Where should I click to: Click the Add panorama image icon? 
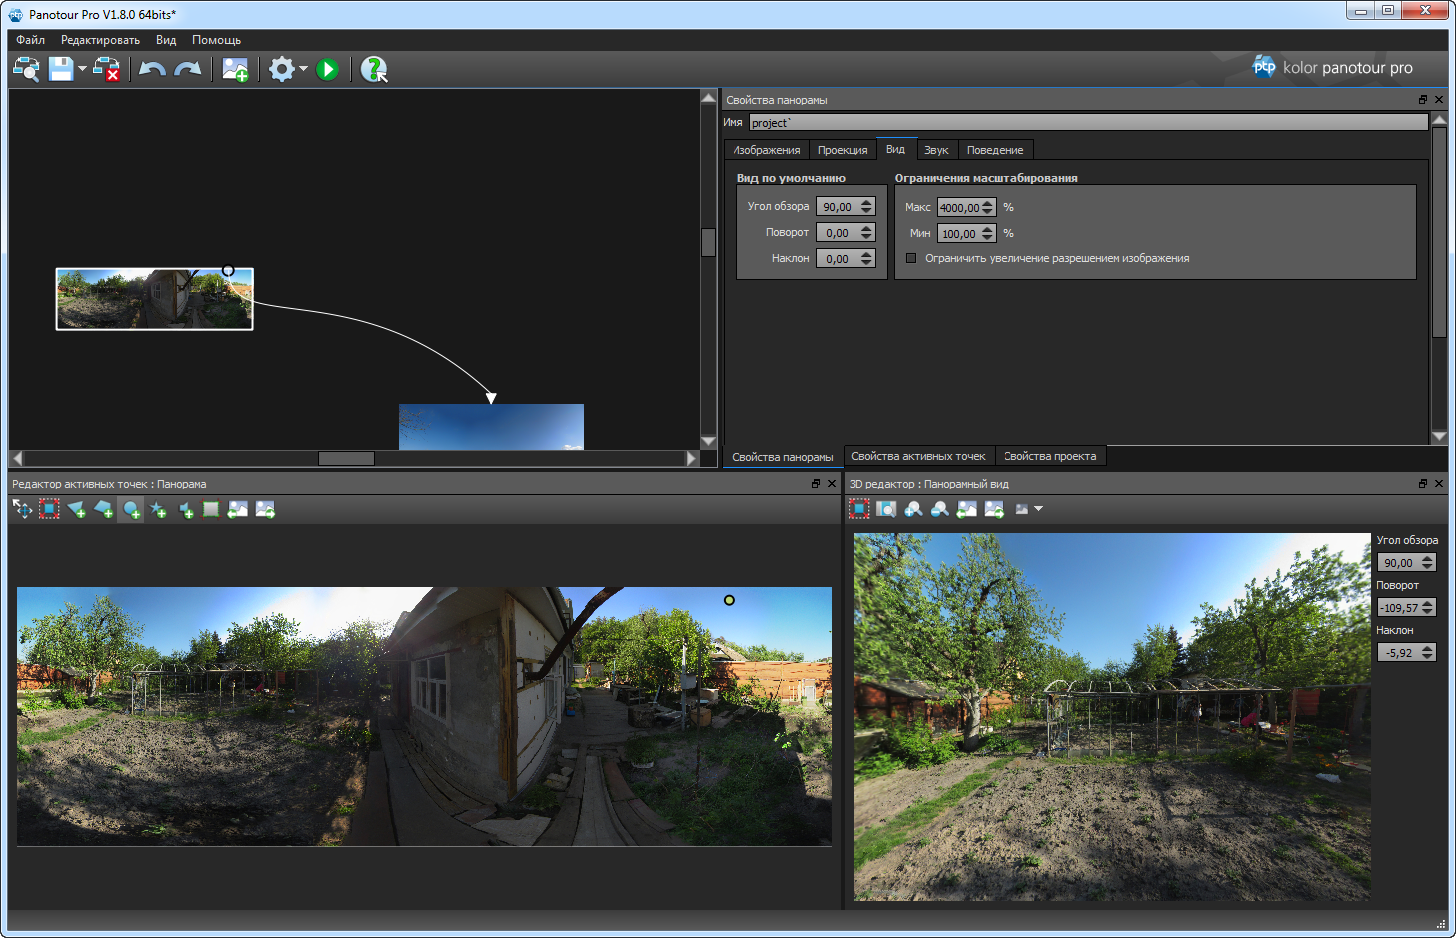235,69
